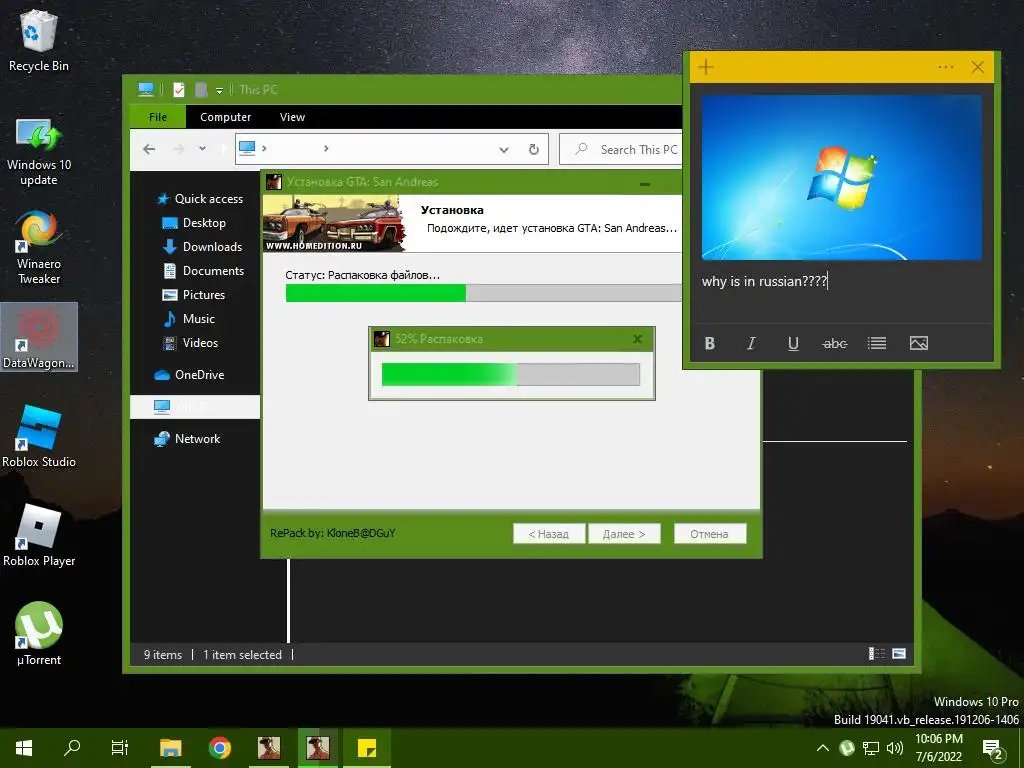Click the Далее > button in installer

pos(624,534)
